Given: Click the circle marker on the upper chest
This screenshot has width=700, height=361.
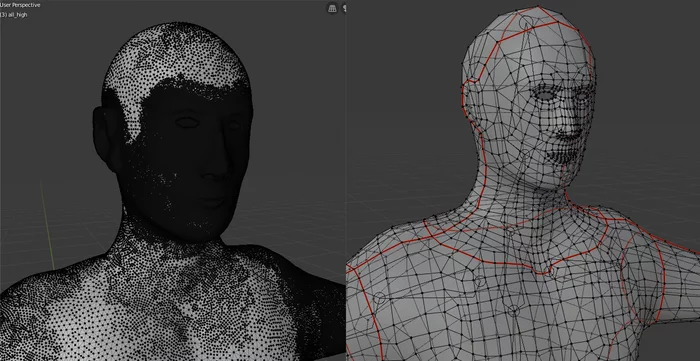Looking at the screenshot, I should click(x=479, y=282).
